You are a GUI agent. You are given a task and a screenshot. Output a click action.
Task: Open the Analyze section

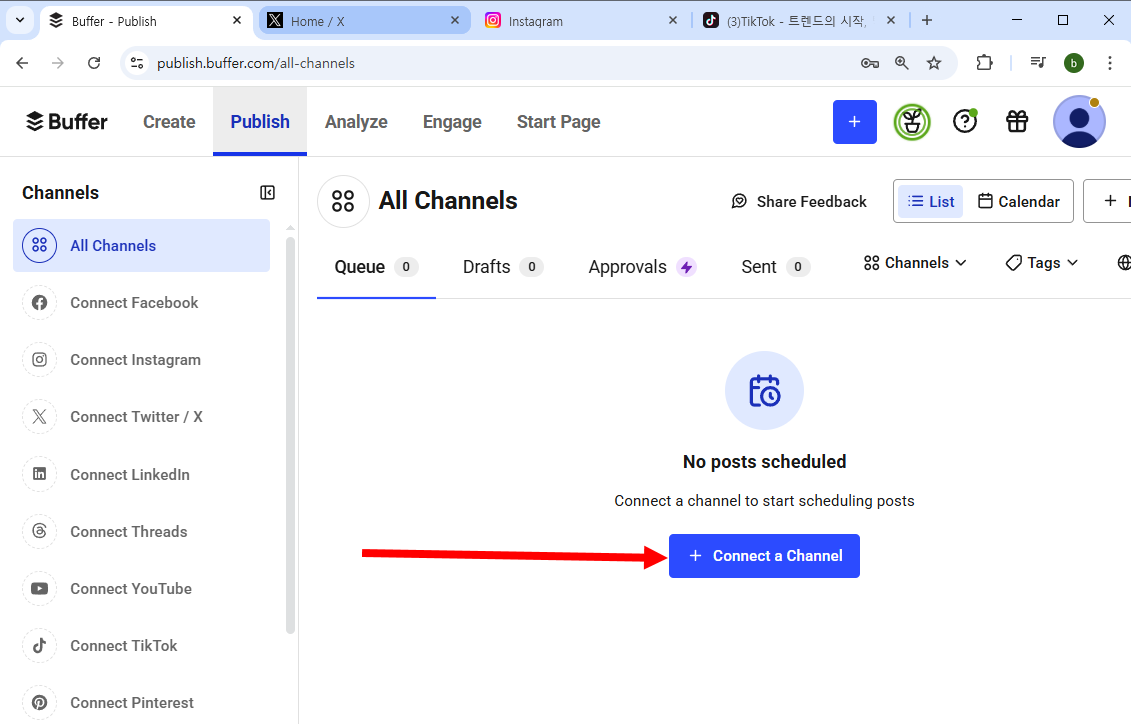point(356,122)
